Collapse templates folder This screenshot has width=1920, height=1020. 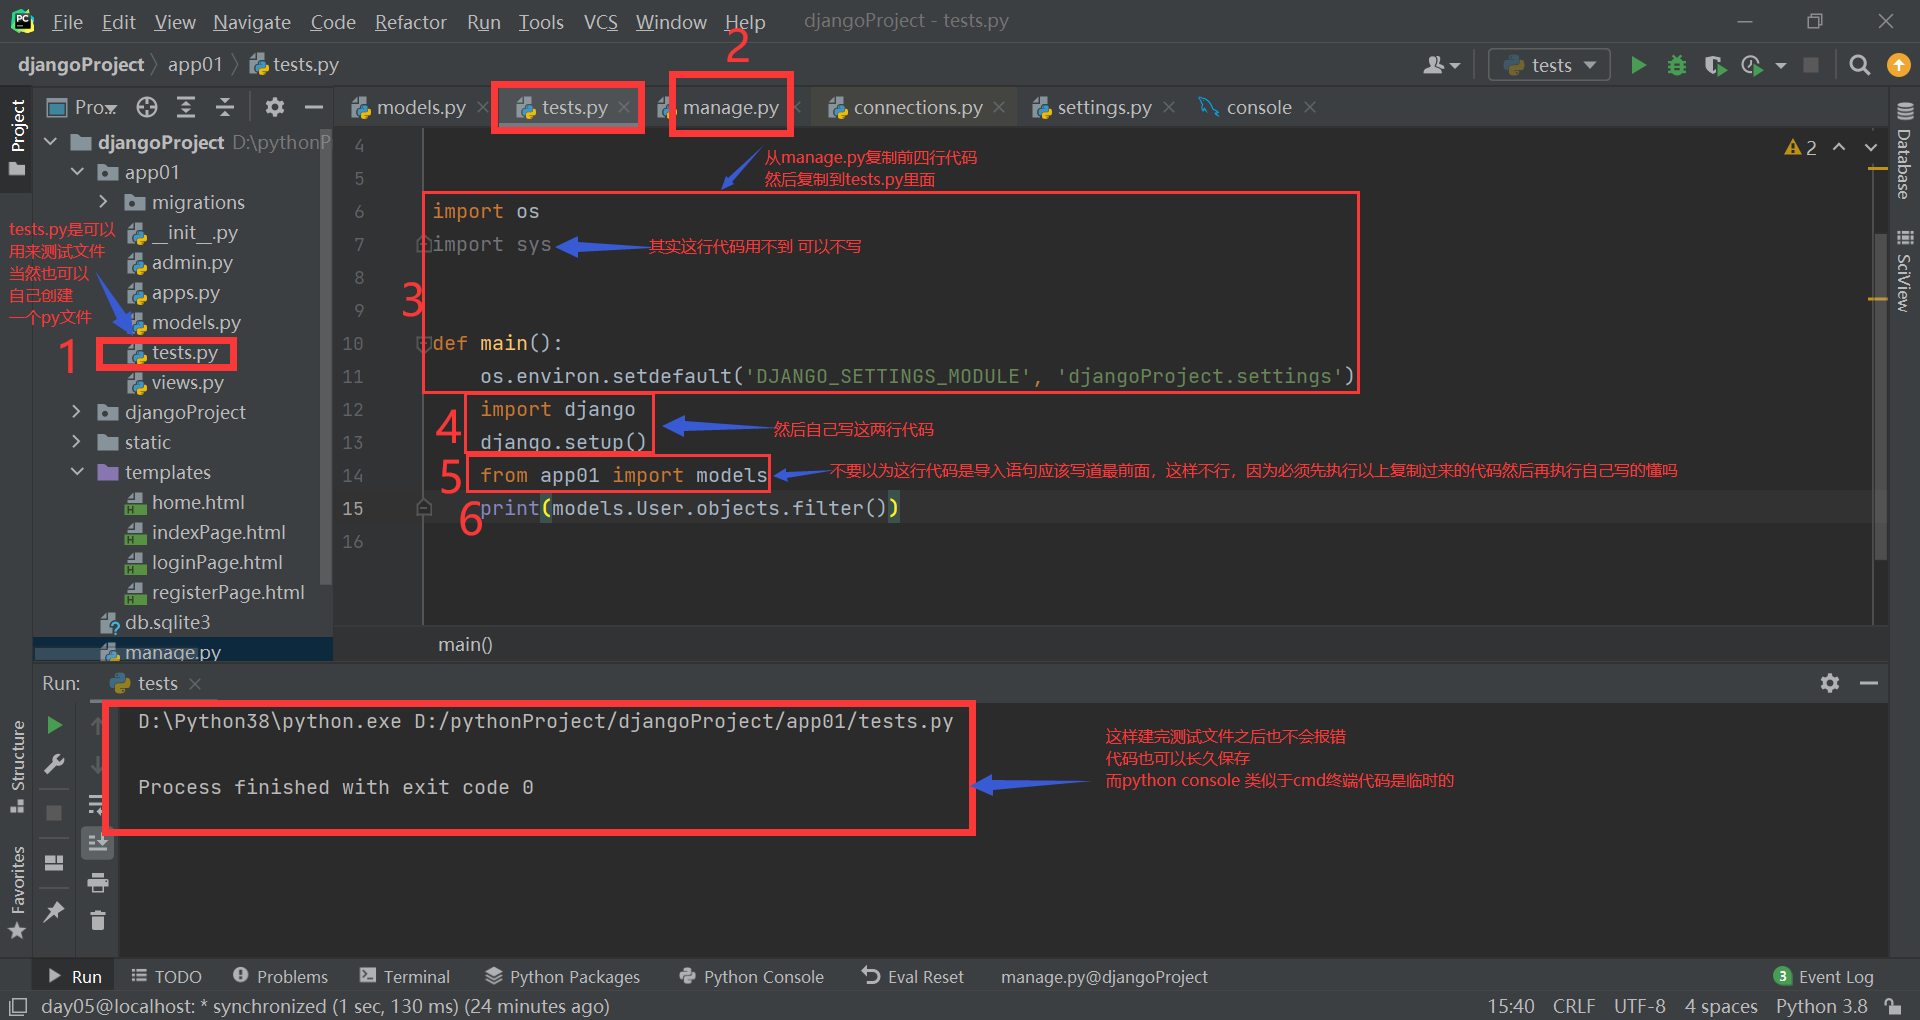pyautogui.click(x=78, y=472)
